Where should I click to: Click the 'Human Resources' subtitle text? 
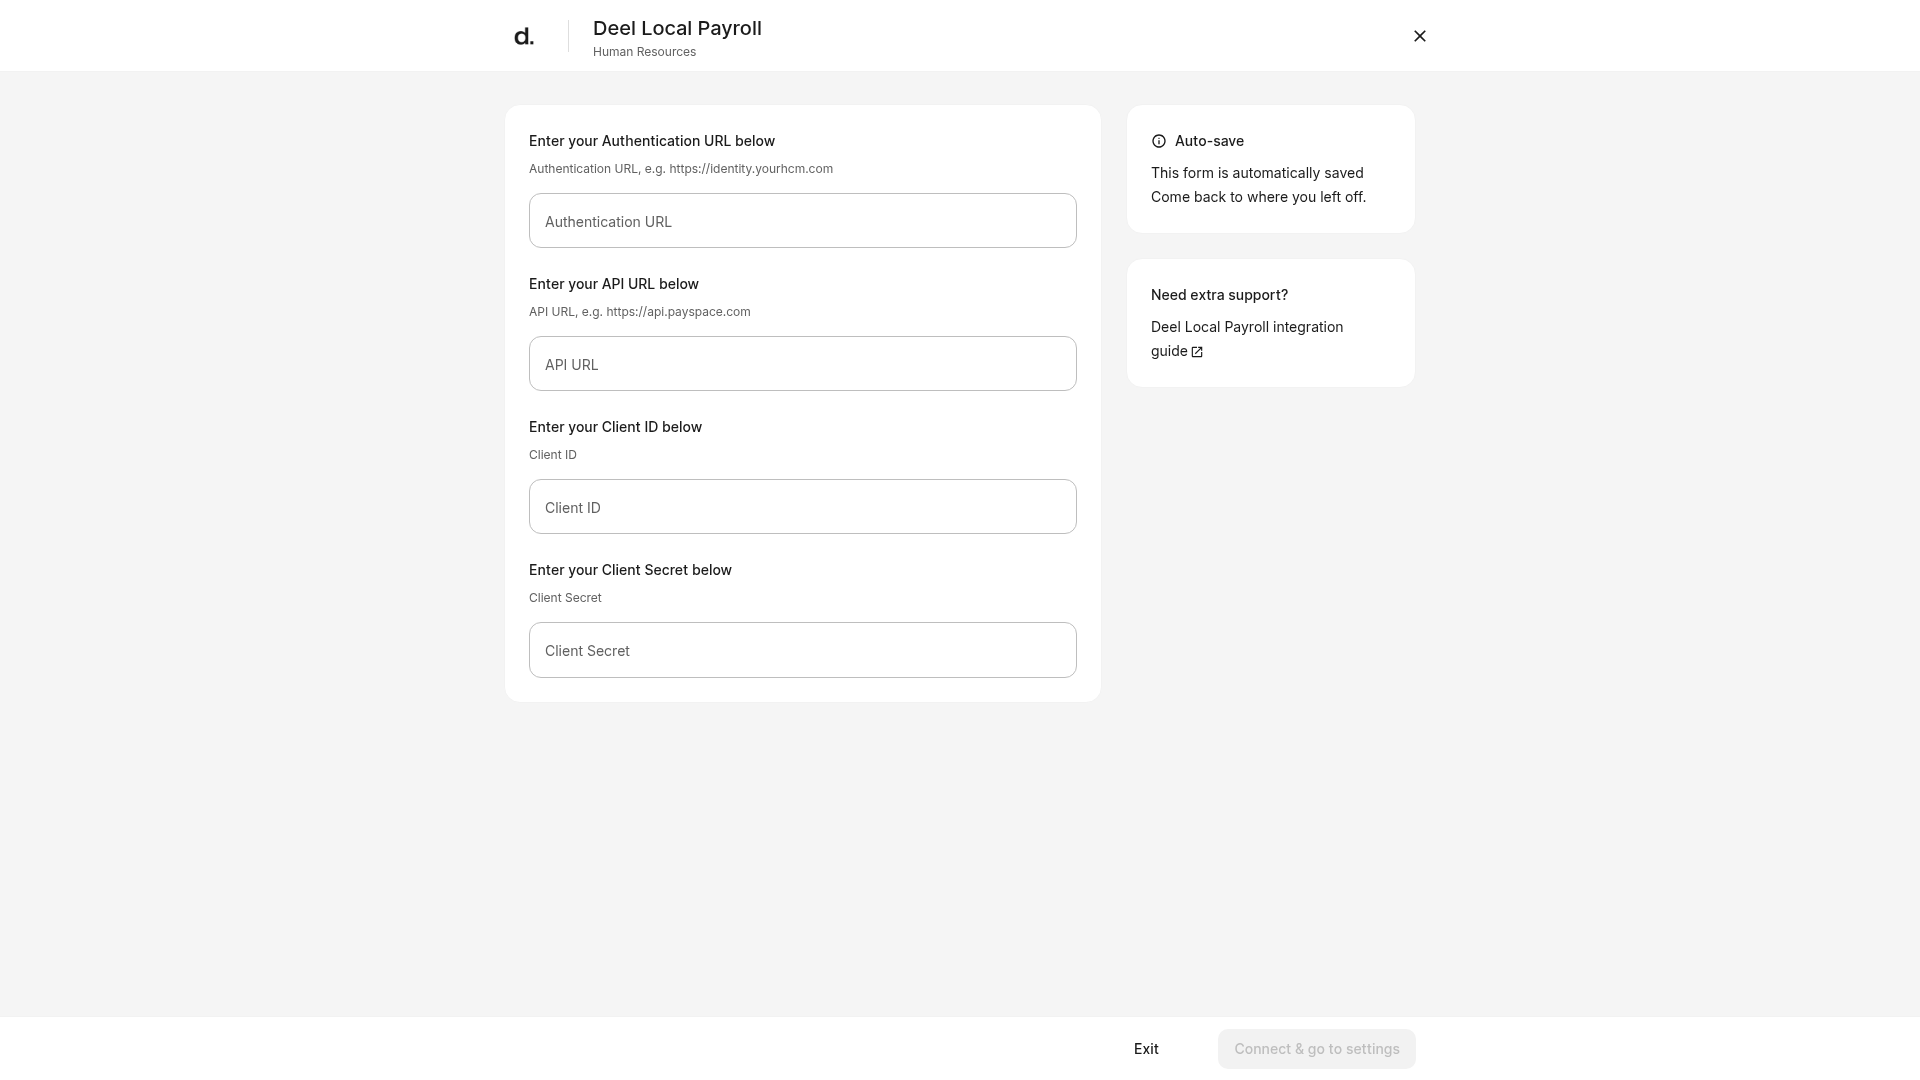[644, 52]
